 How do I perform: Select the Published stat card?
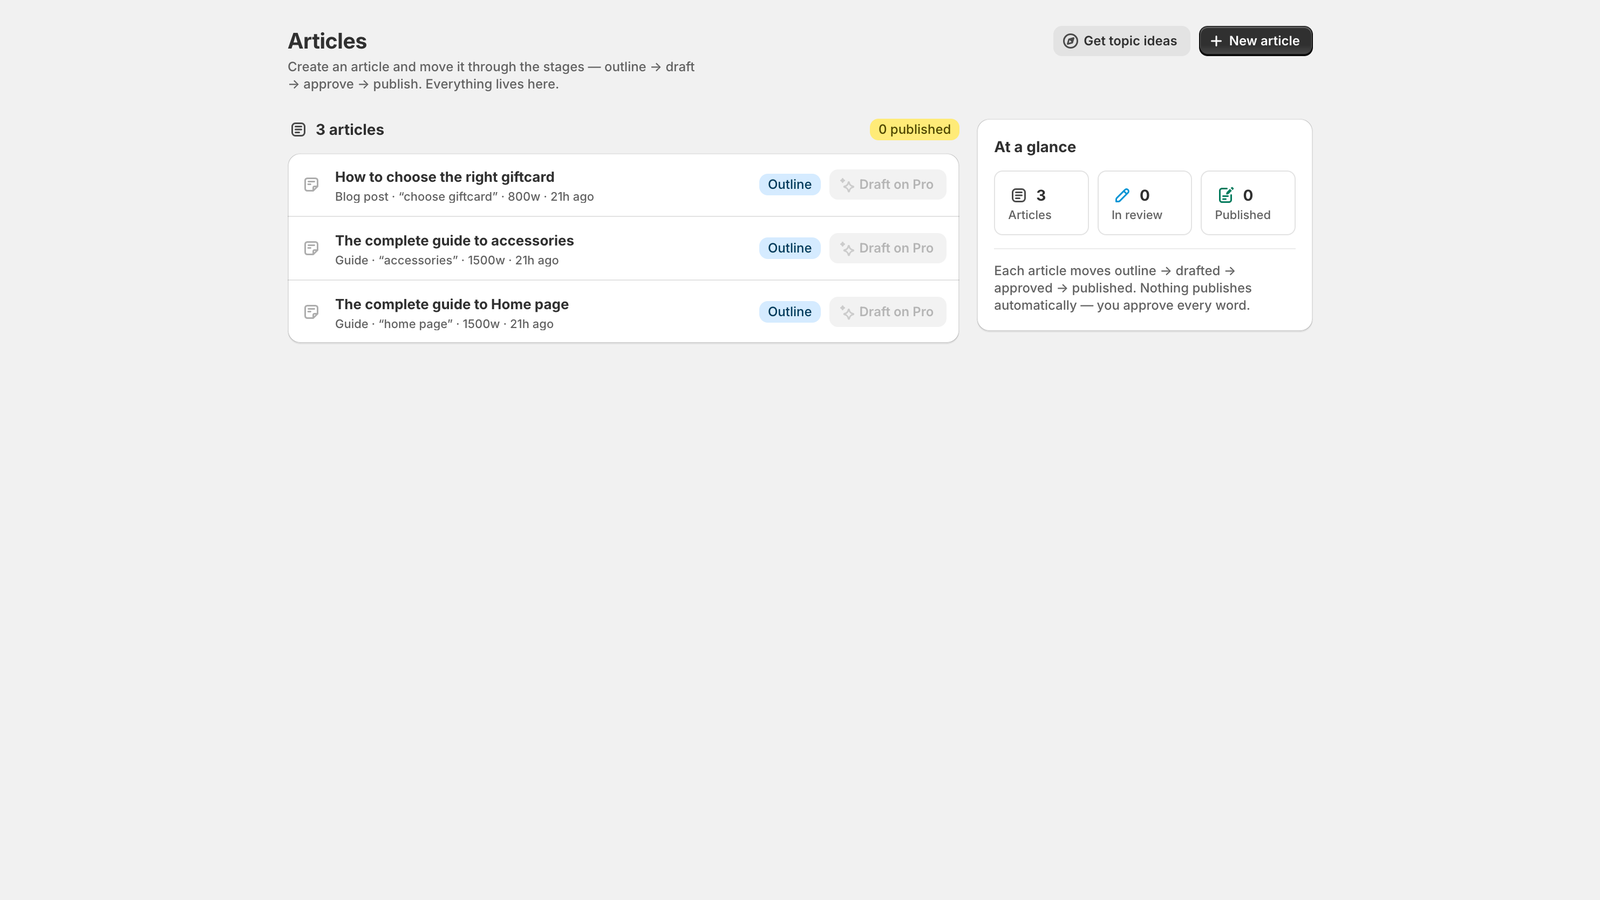(1247, 203)
